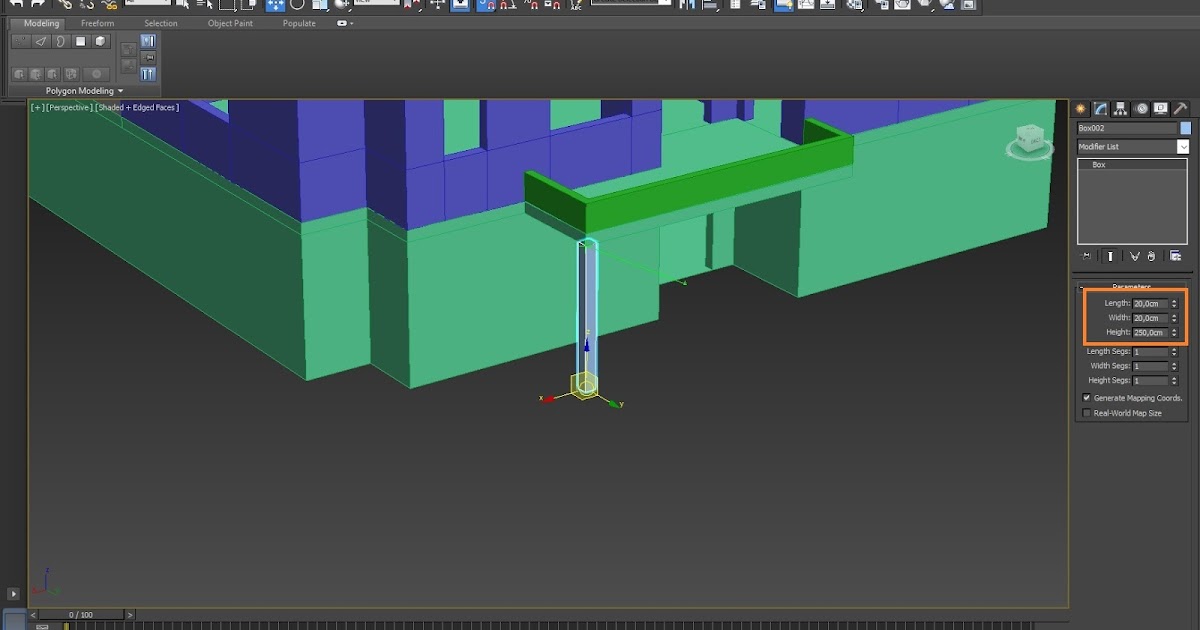Open the Hierarchy panel
This screenshot has width=1200, height=630.
(1121, 108)
